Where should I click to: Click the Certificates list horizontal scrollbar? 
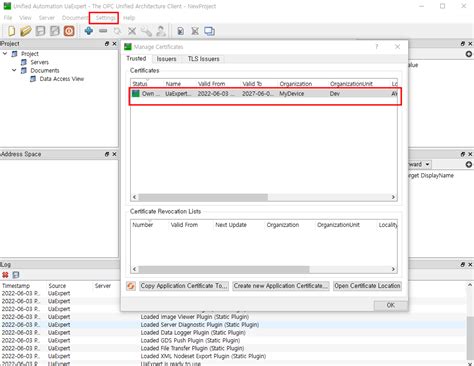tap(264, 197)
